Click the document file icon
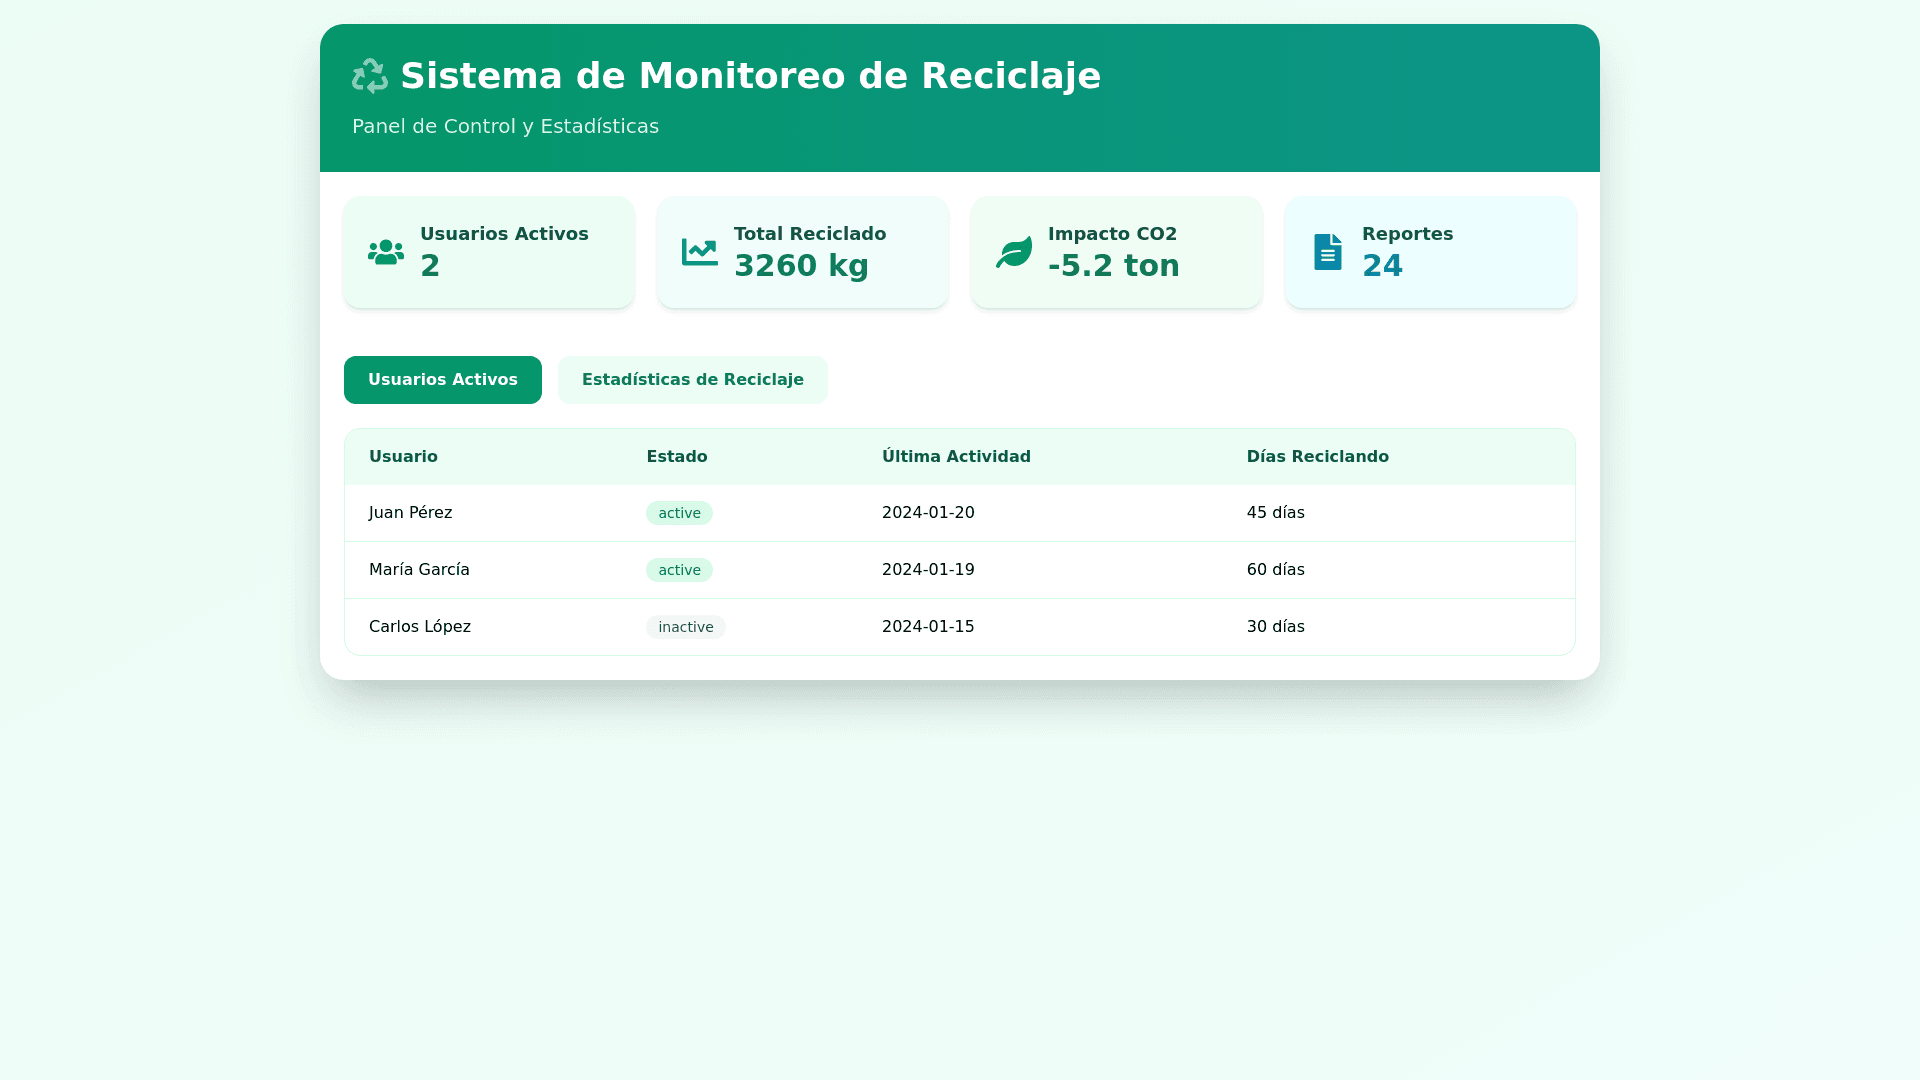The width and height of the screenshot is (1920, 1080). tap(1328, 252)
